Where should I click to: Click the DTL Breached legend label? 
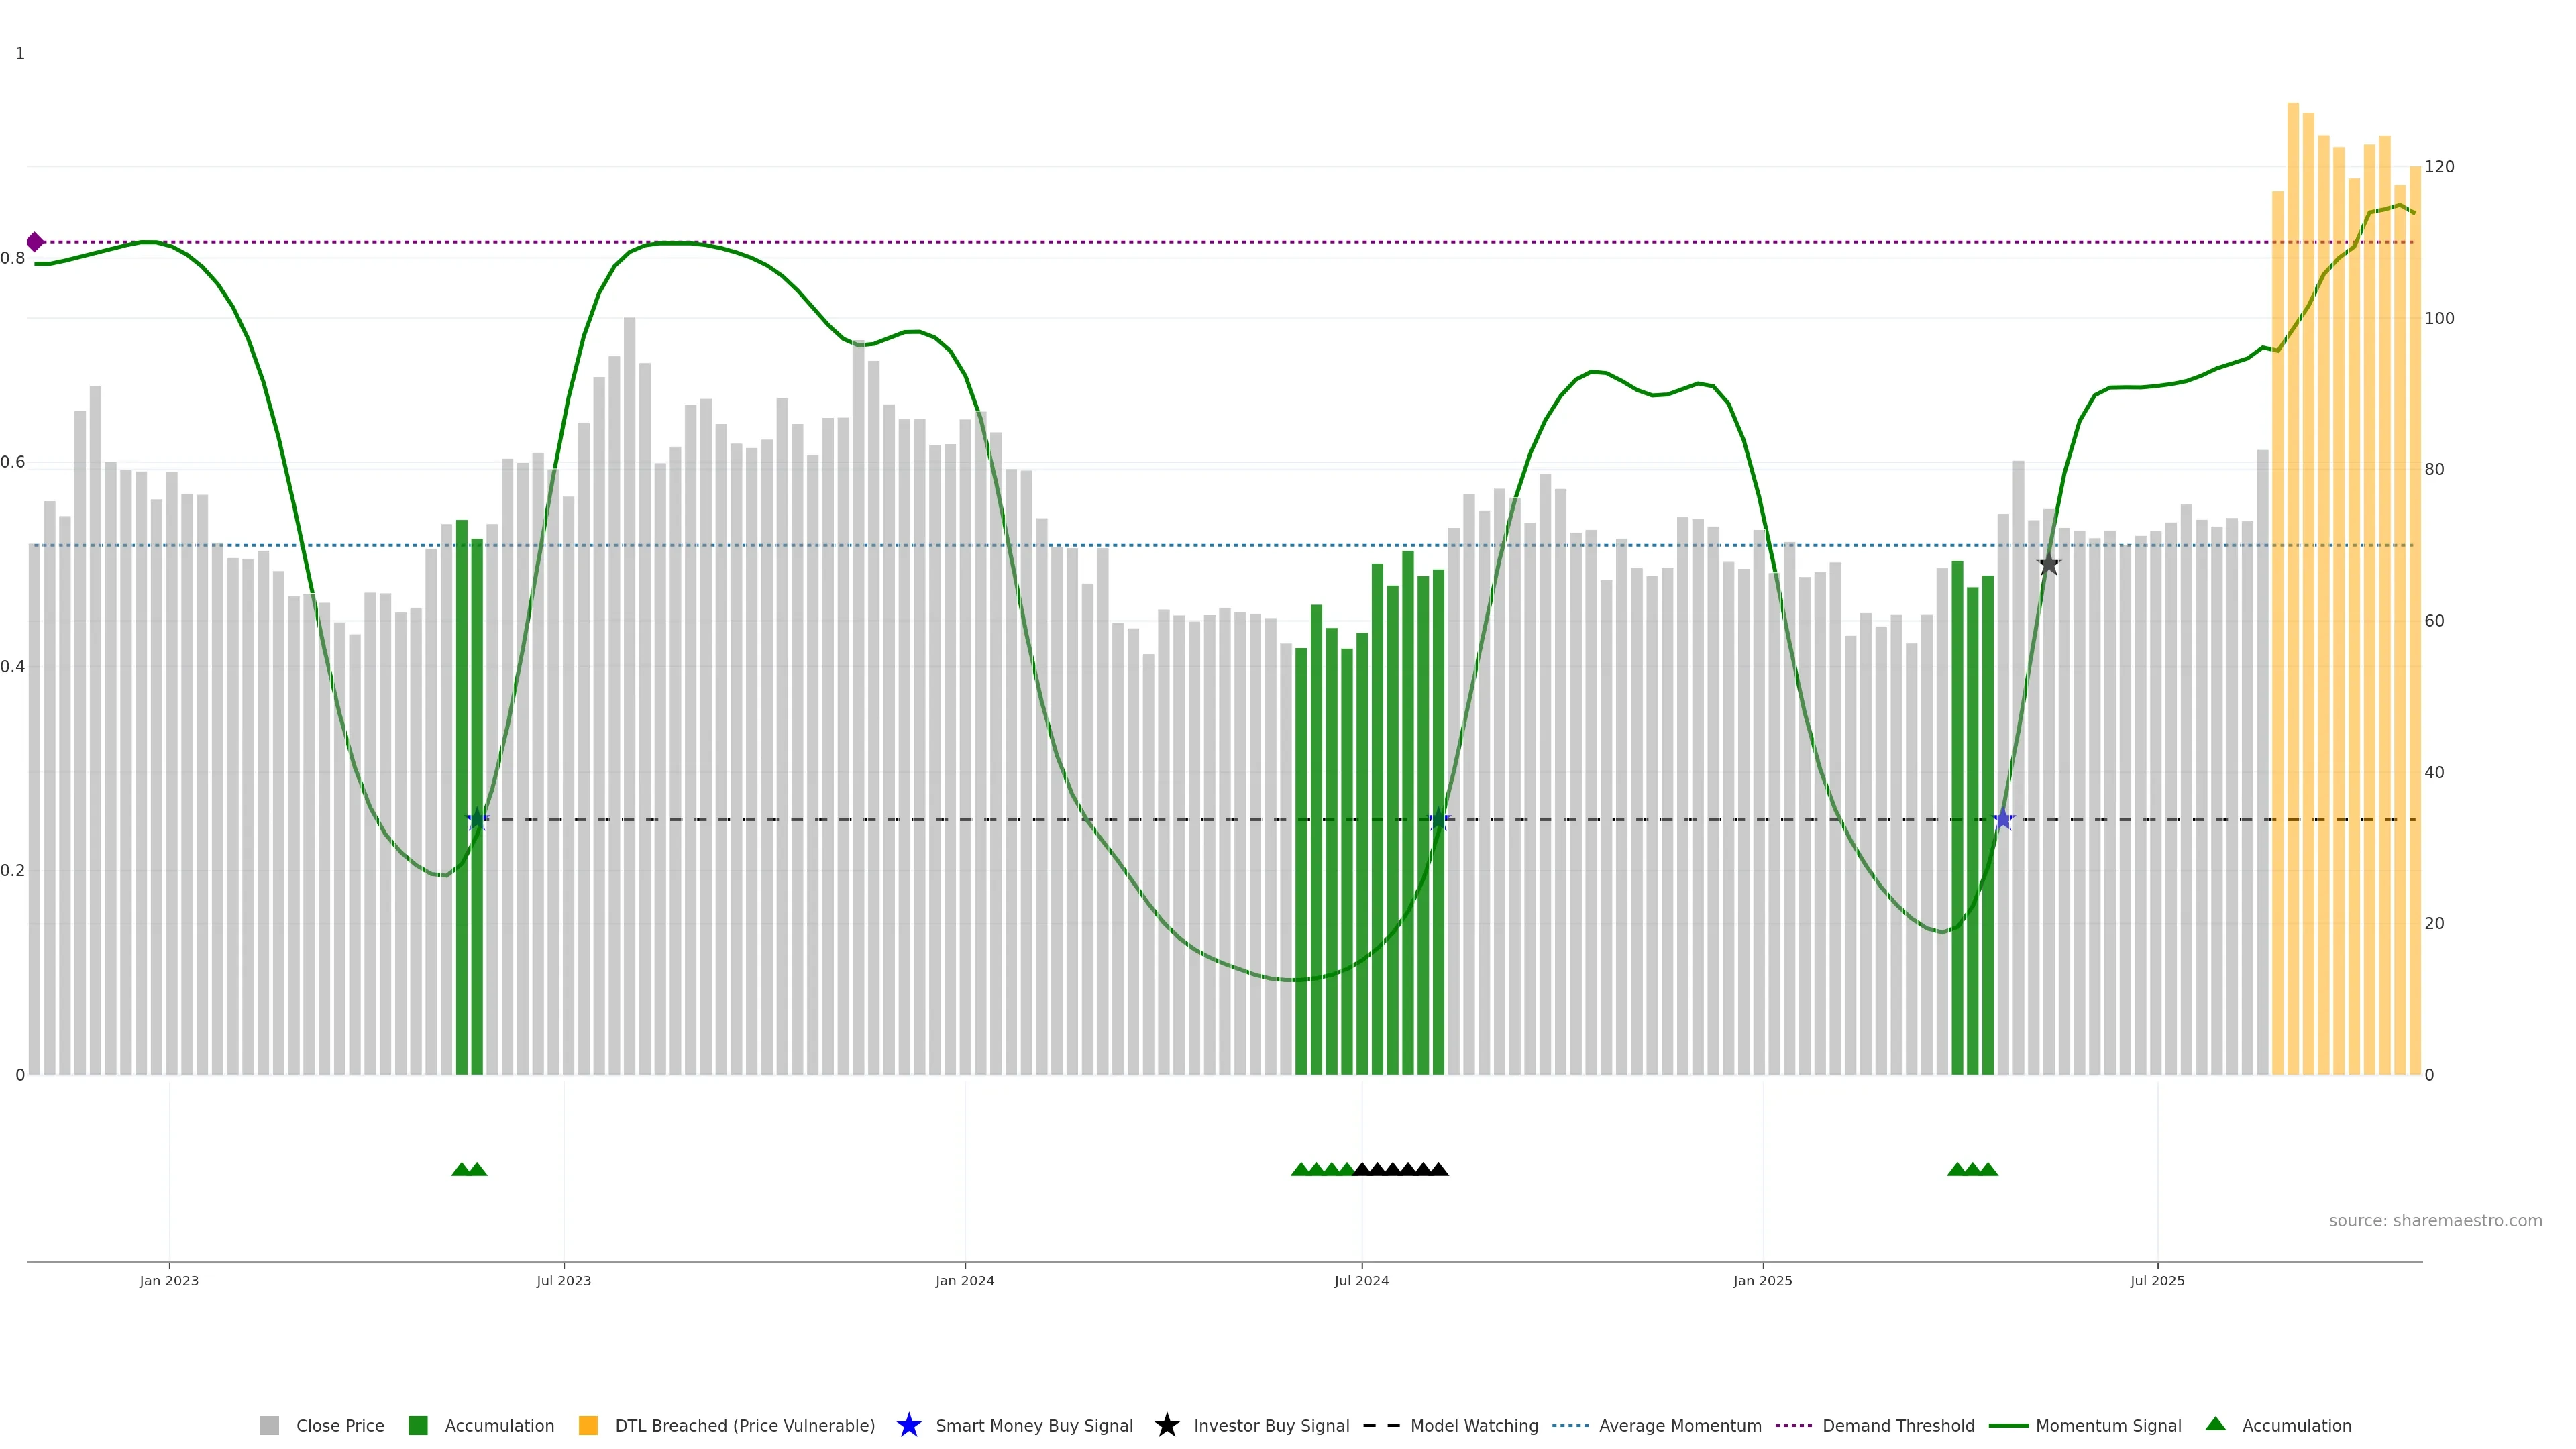coord(744,1425)
